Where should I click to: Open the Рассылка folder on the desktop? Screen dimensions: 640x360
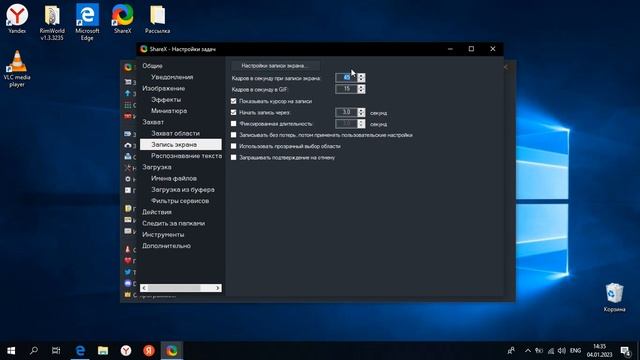point(158,18)
